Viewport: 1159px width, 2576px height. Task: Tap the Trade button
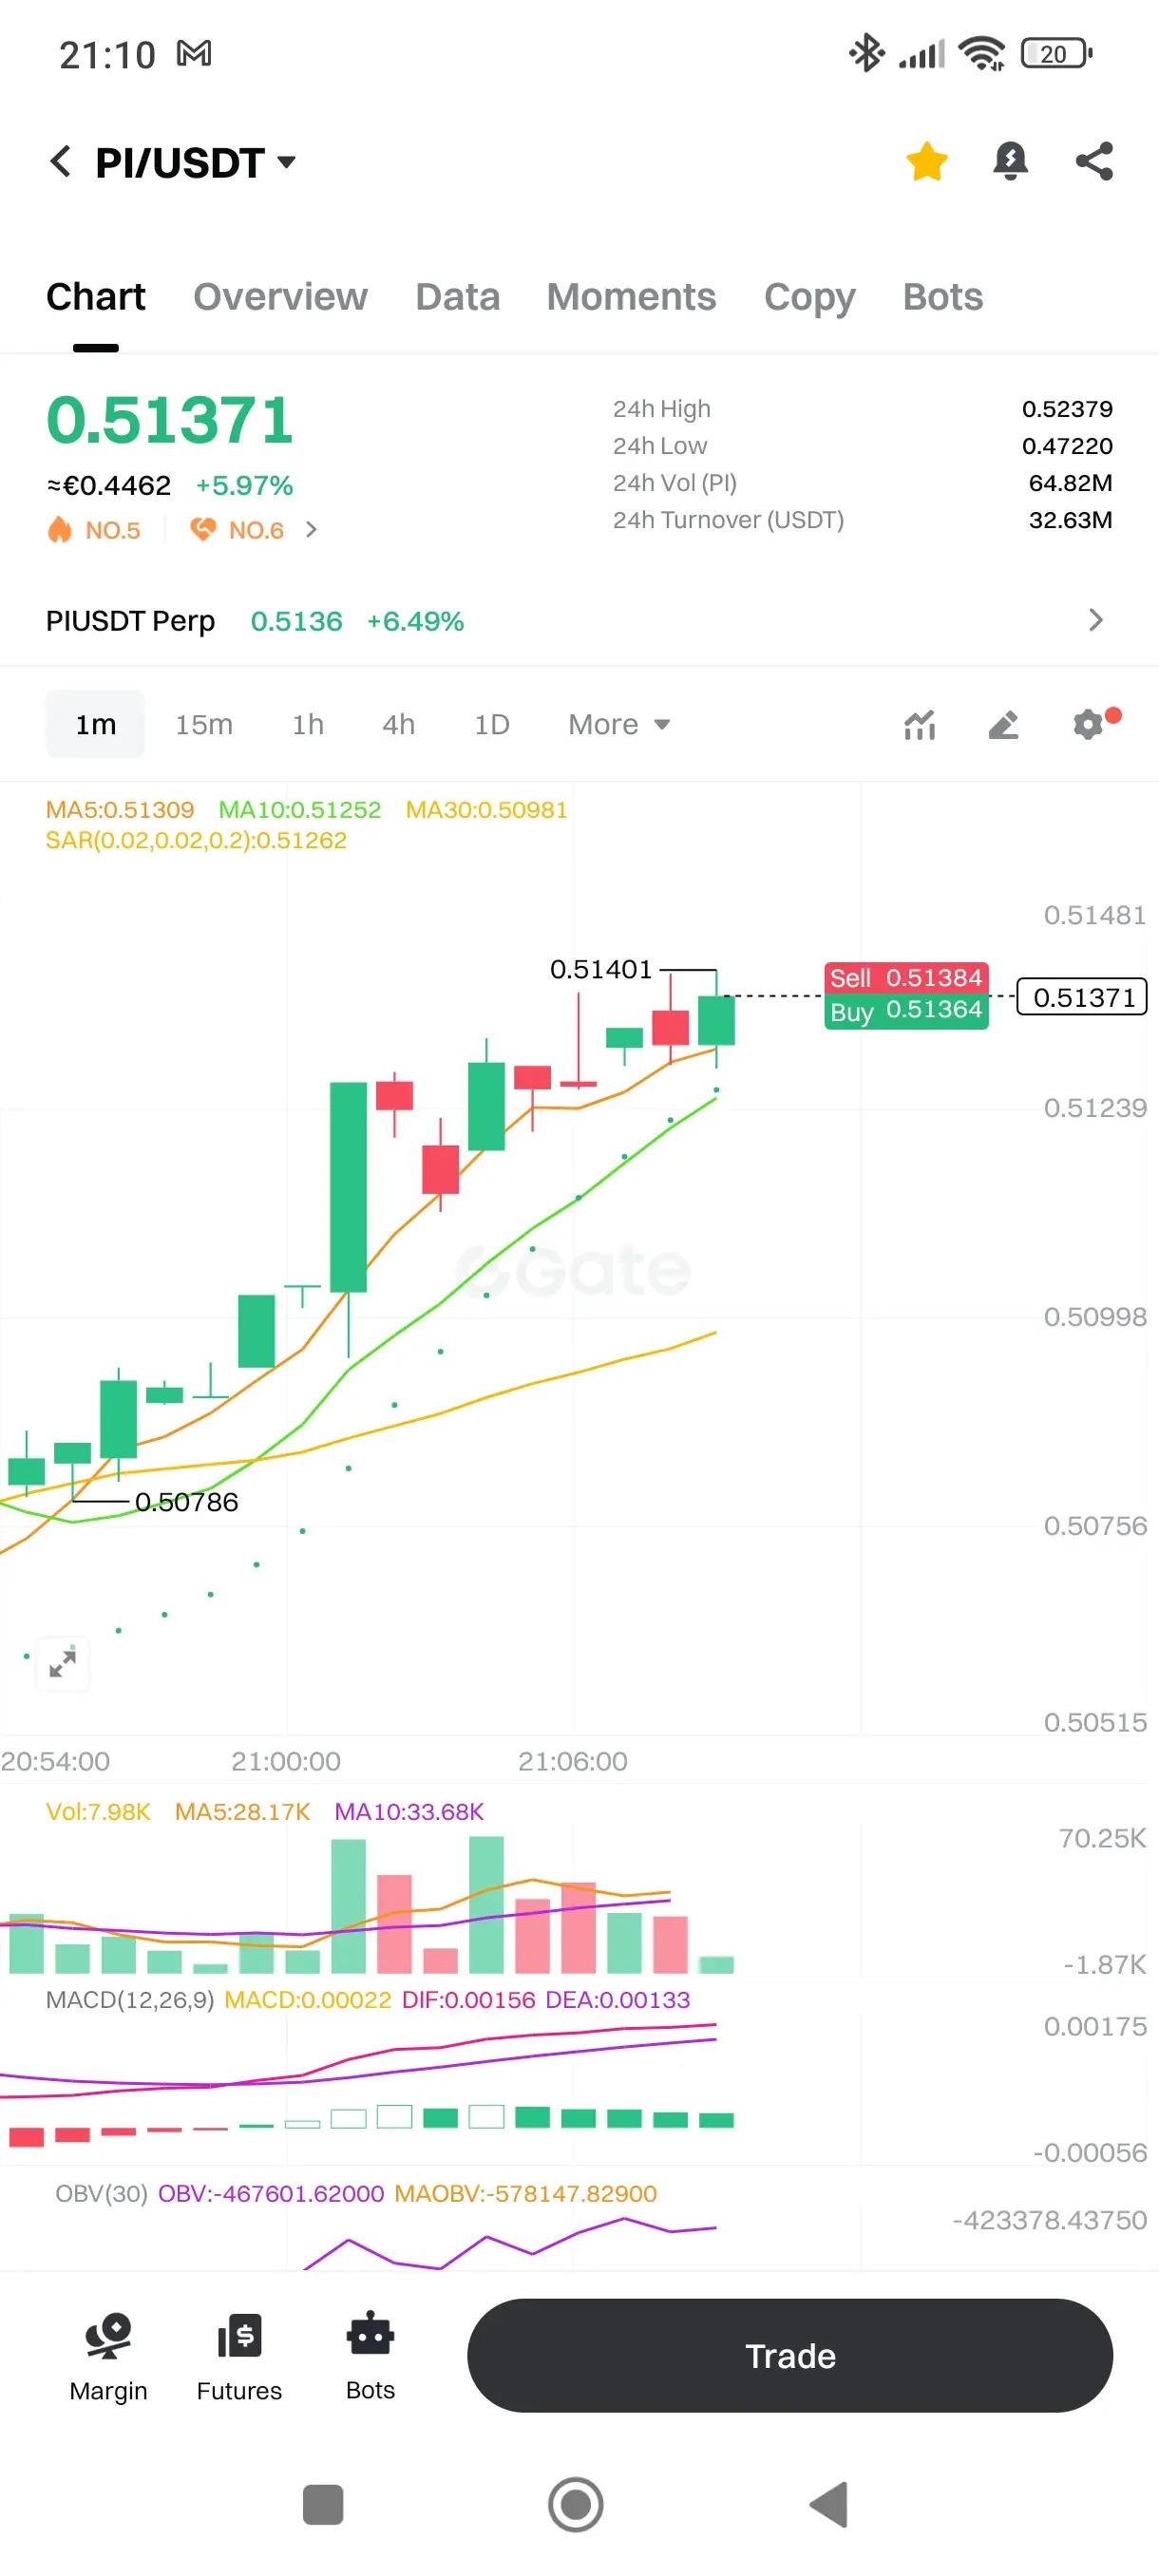pos(790,2356)
